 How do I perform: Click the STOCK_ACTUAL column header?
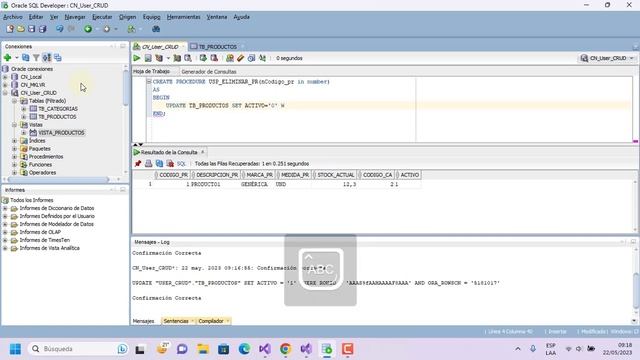coord(336,175)
